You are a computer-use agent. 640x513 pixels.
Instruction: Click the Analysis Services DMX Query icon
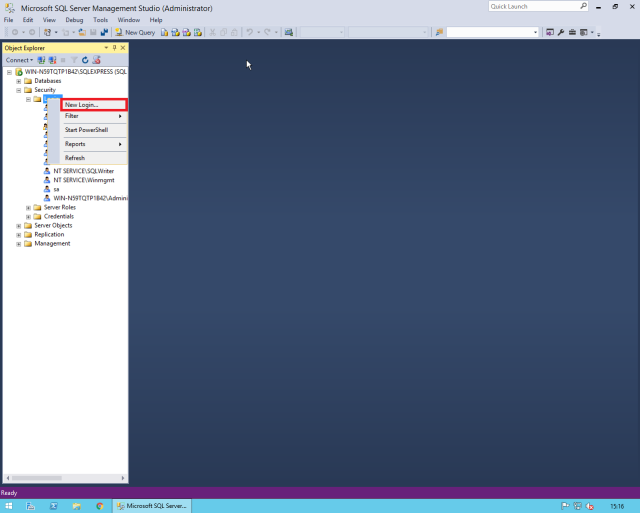point(187,32)
